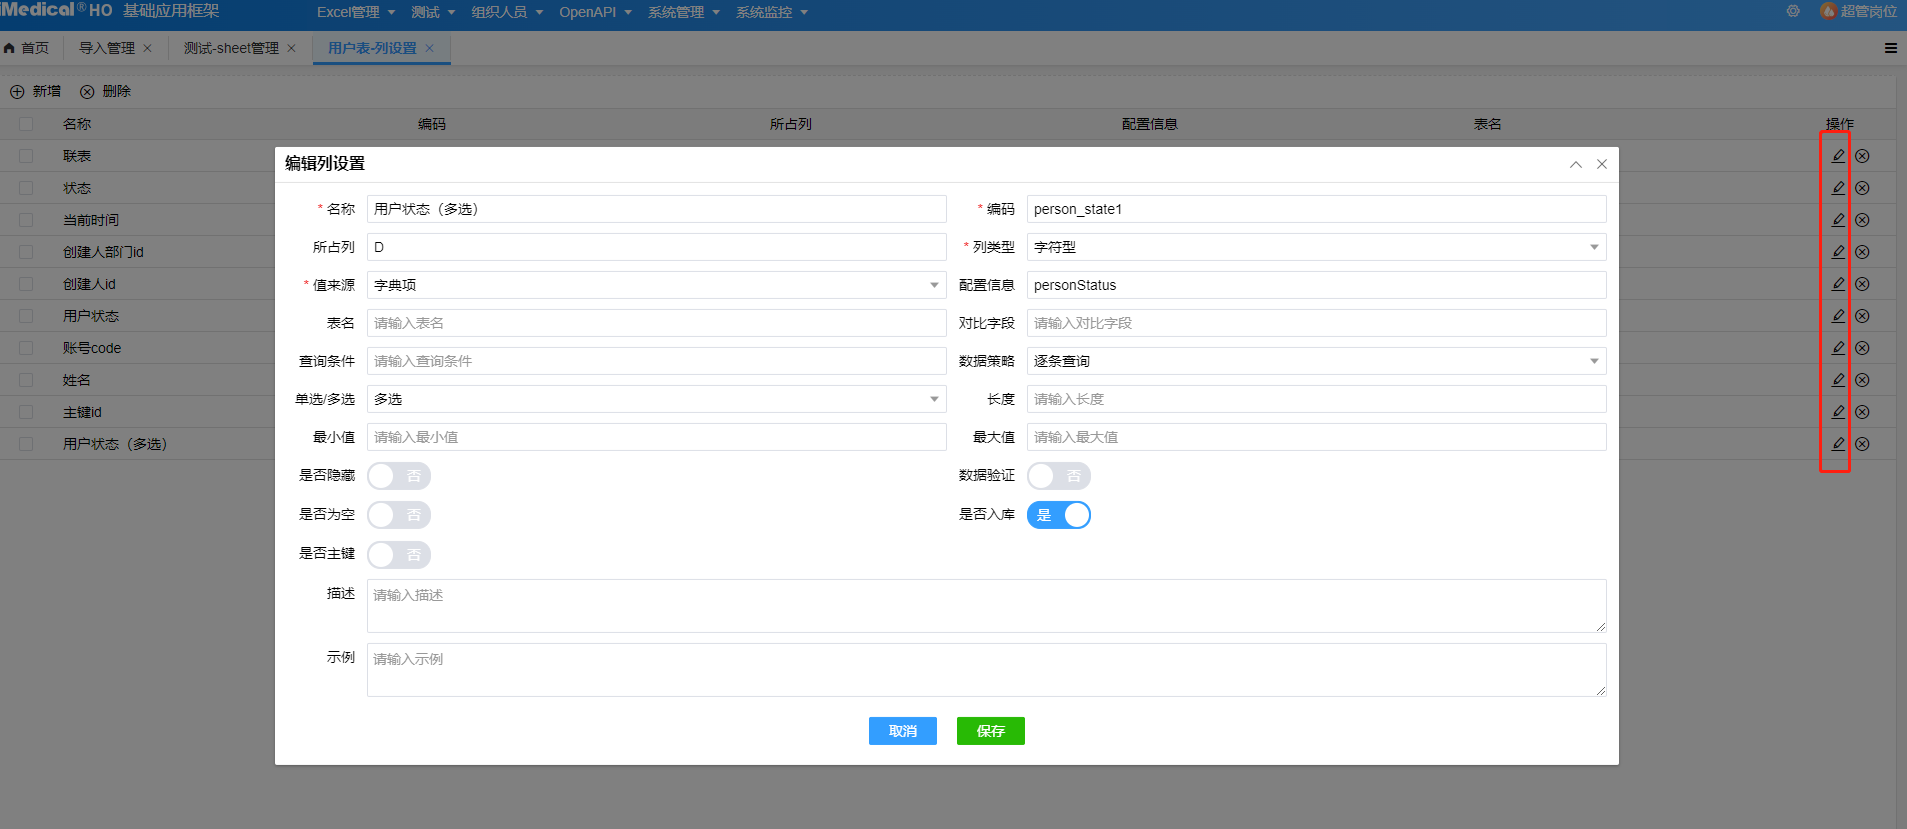The height and width of the screenshot is (829, 1907).
Task: Expand the 系统监控 menu
Action: (772, 12)
